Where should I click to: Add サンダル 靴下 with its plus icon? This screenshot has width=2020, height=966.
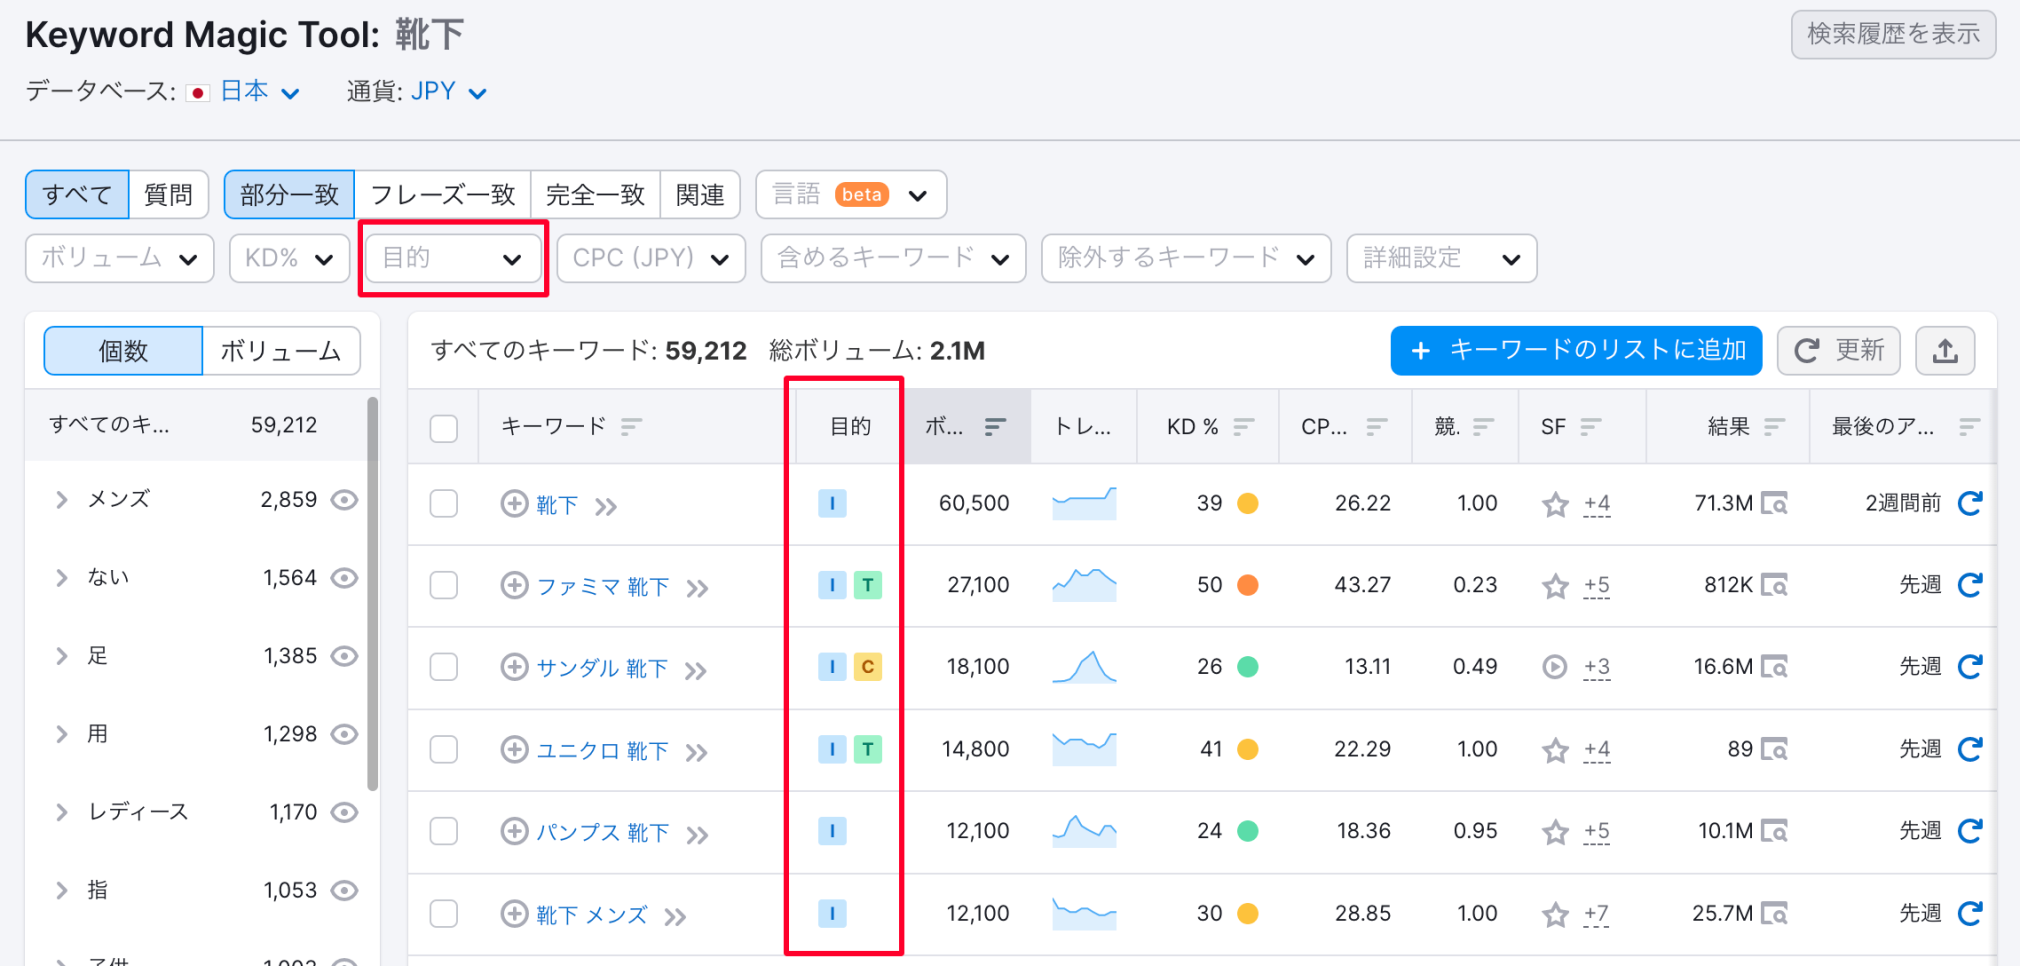click(x=514, y=667)
